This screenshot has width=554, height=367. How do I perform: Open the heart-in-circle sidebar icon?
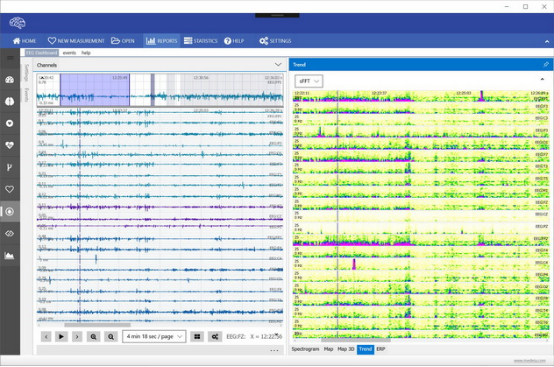[x=10, y=123]
